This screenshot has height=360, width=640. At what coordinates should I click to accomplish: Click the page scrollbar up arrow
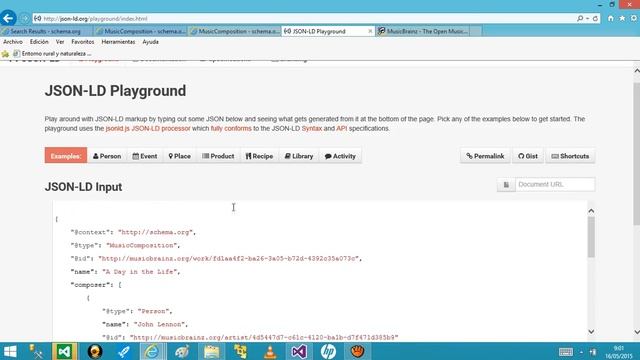[636, 71]
